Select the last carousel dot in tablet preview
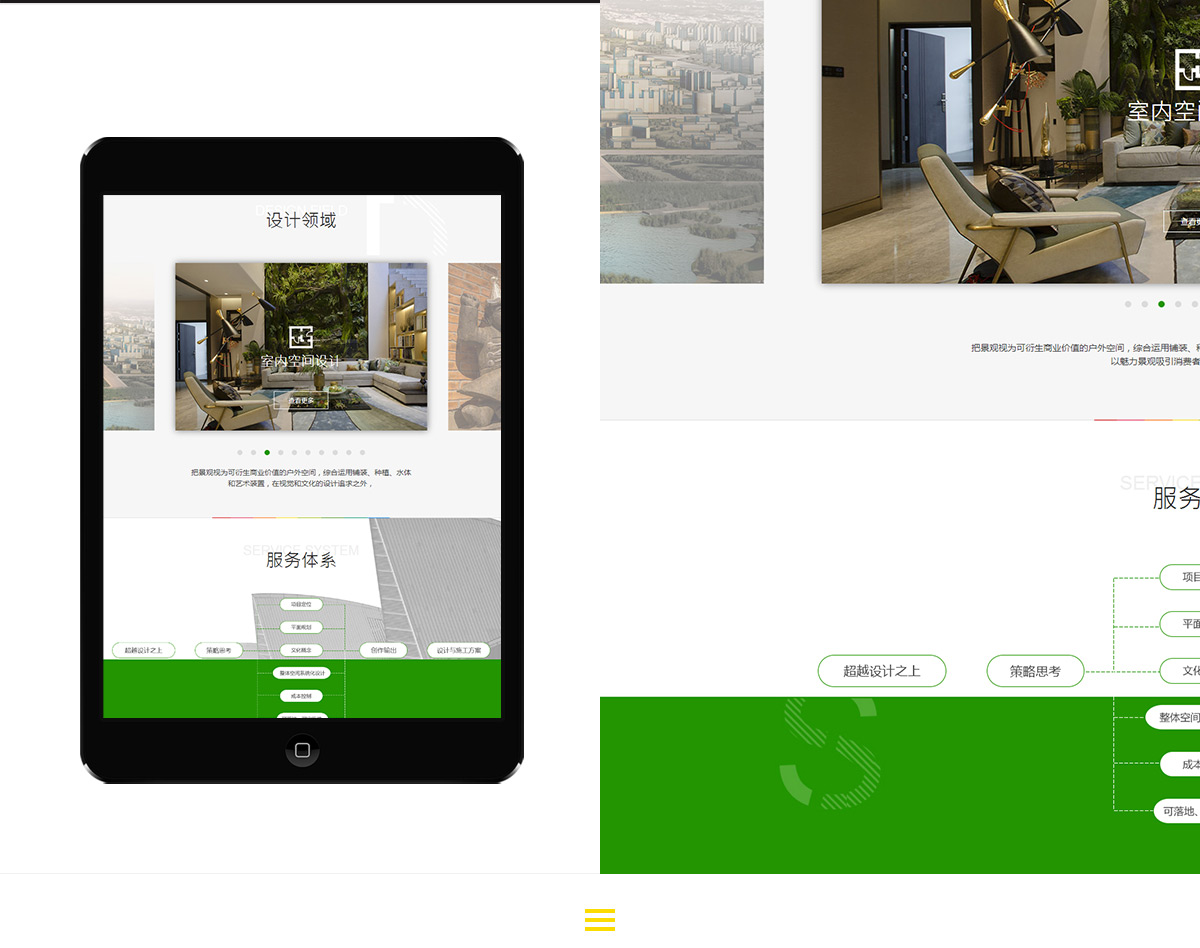Screen dimensions: 1200x948 coord(362,452)
